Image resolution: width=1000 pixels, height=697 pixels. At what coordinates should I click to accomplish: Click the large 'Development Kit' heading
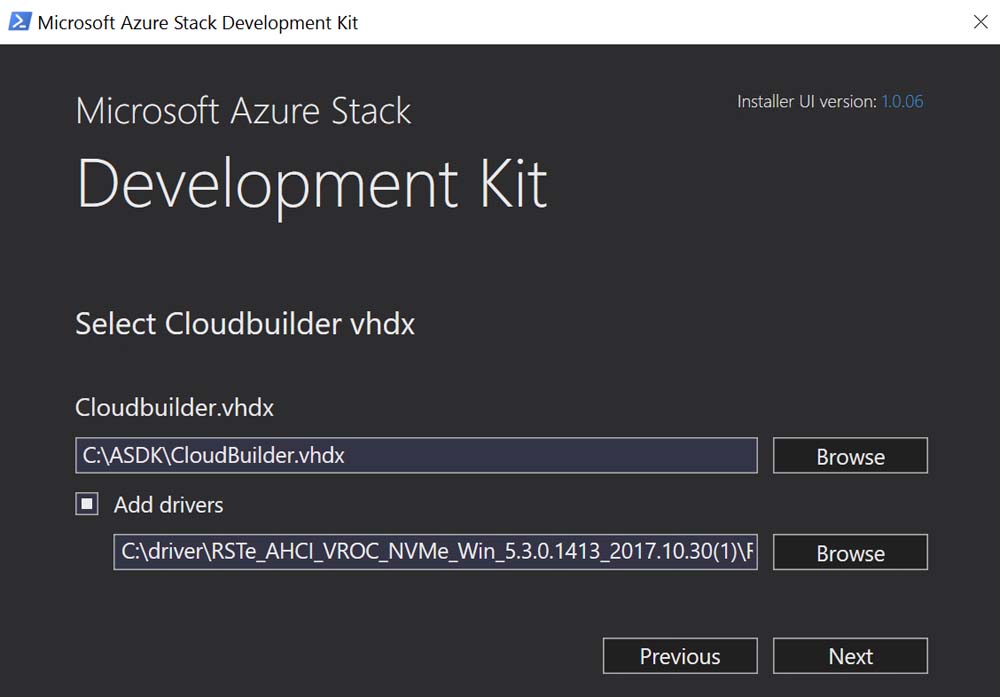pyautogui.click(x=312, y=183)
